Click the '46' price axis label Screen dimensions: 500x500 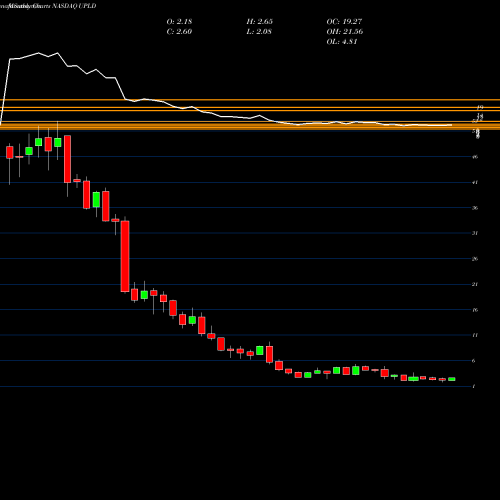tap(475, 157)
